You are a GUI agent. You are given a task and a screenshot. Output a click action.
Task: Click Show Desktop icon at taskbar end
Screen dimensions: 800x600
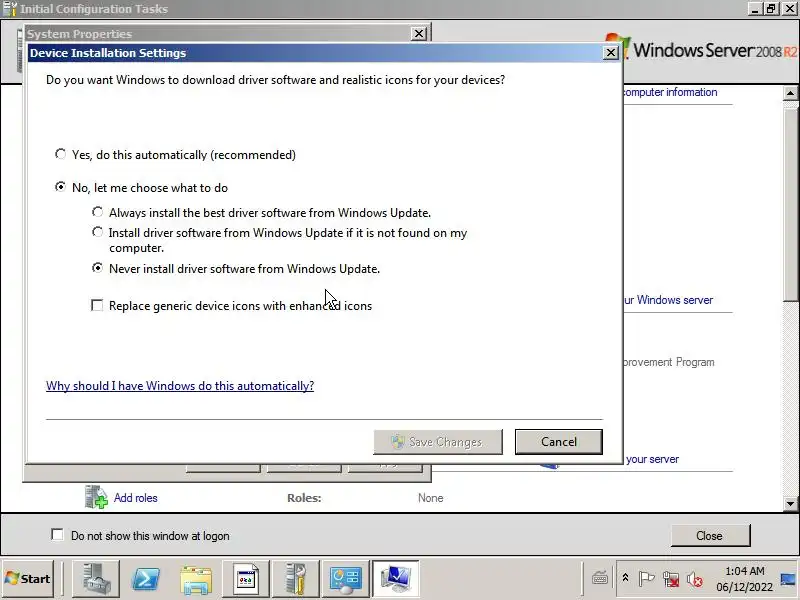(789, 579)
